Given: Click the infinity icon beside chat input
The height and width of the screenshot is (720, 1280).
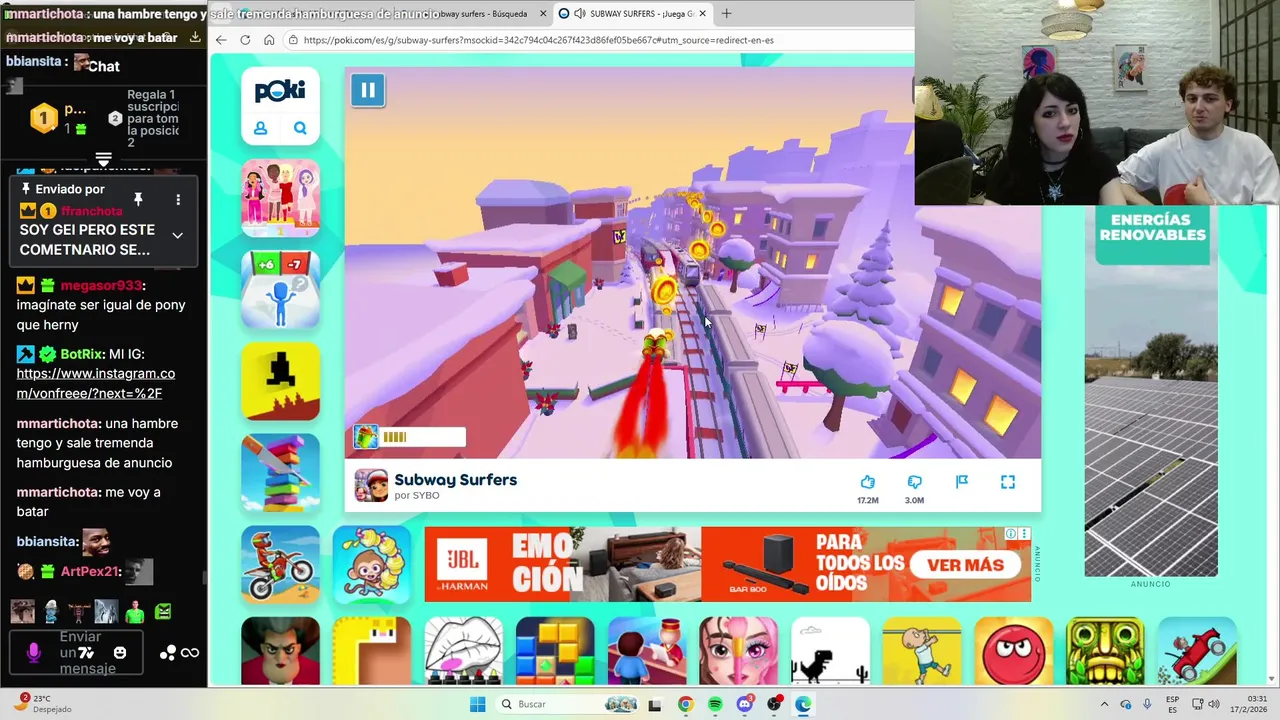Looking at the screenshot, I should [190, 653].
